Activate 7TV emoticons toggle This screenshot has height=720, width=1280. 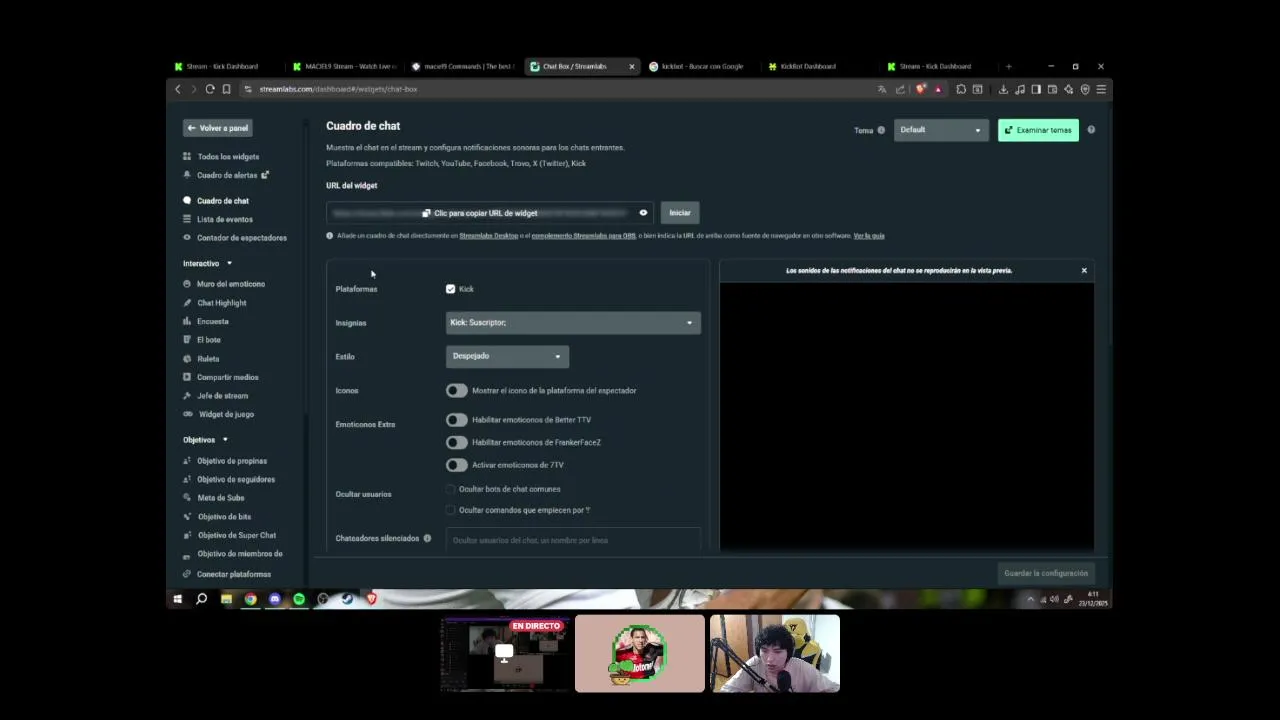point(456,465)
